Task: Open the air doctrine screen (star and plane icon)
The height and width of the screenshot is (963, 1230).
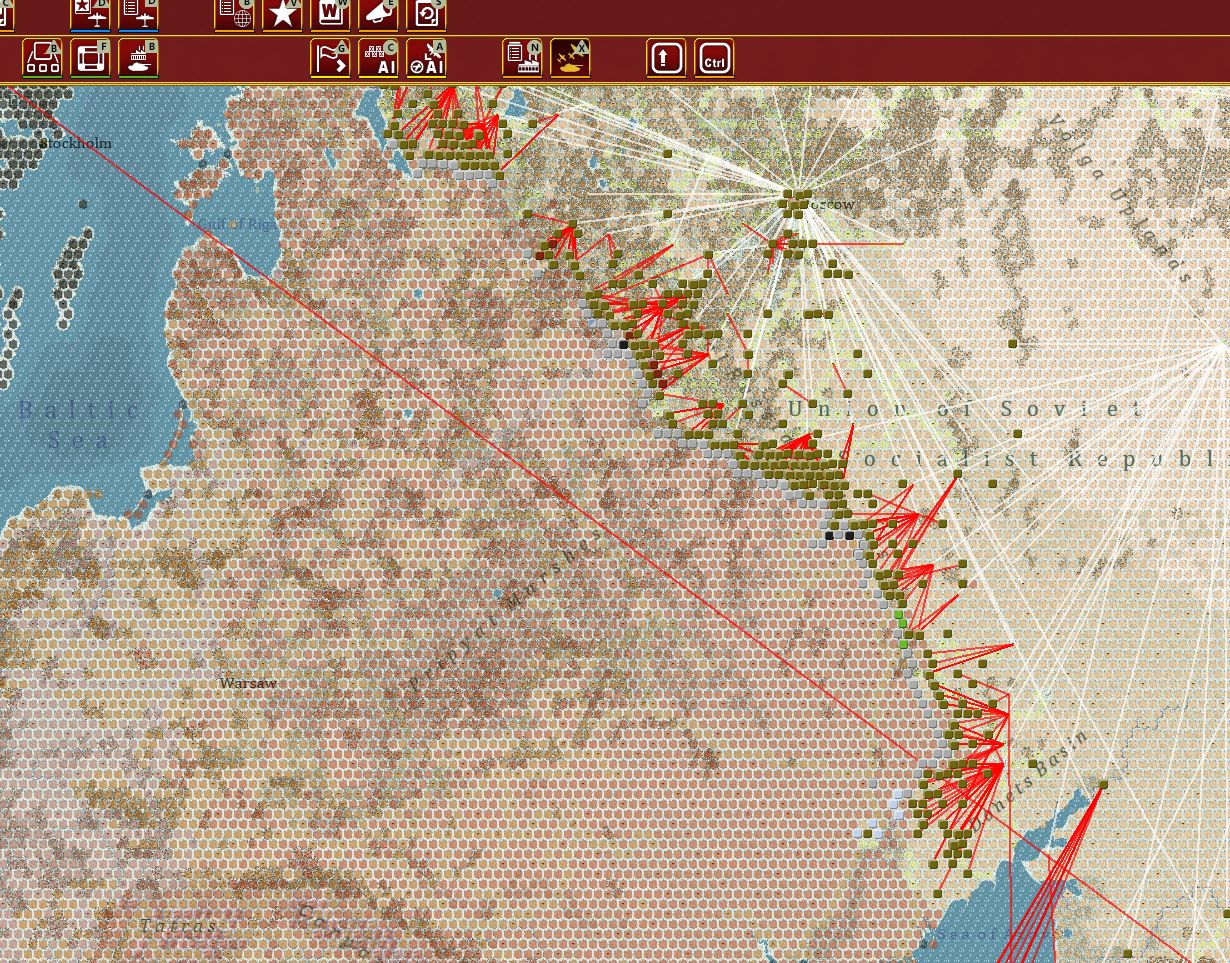Action: tap(90, 14)
